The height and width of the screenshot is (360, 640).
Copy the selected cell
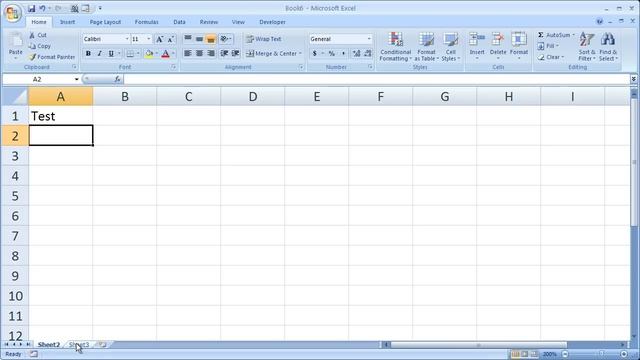click(40, 46)
